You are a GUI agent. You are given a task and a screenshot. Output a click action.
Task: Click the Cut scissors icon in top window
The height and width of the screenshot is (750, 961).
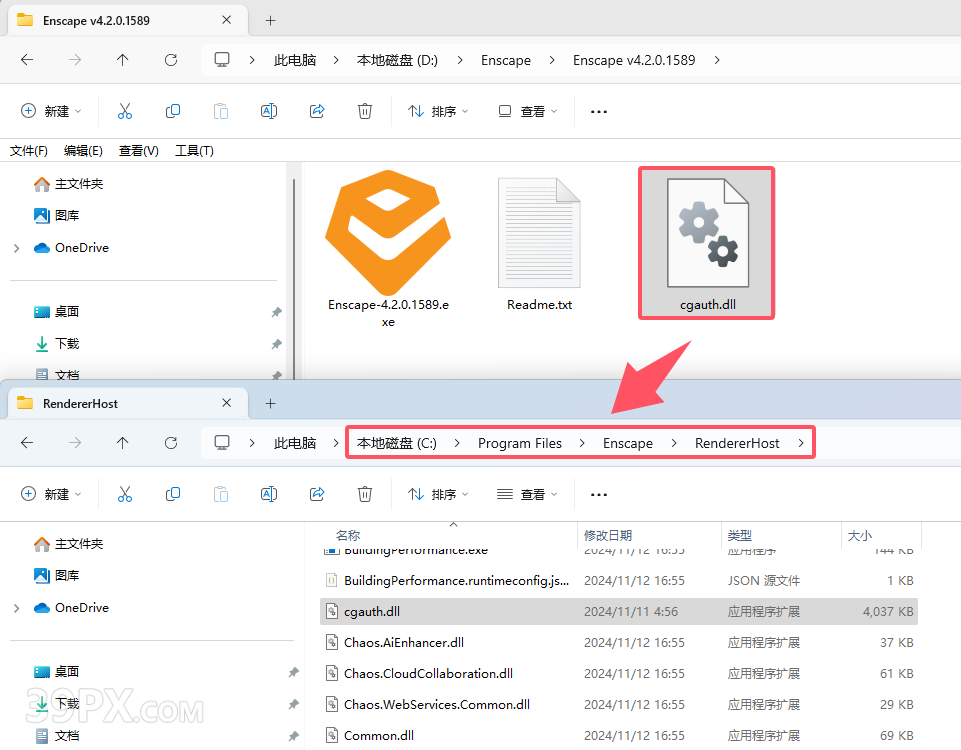click(x=125, y=111)
